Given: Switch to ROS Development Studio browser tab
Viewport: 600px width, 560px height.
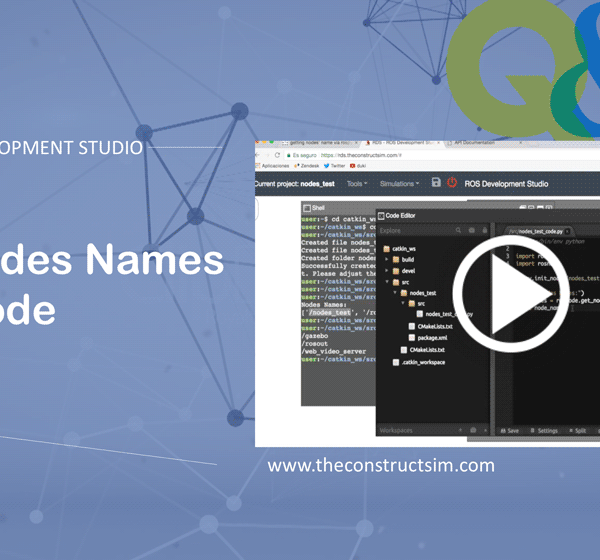Looking at the screenshot, I should [402, 143].
